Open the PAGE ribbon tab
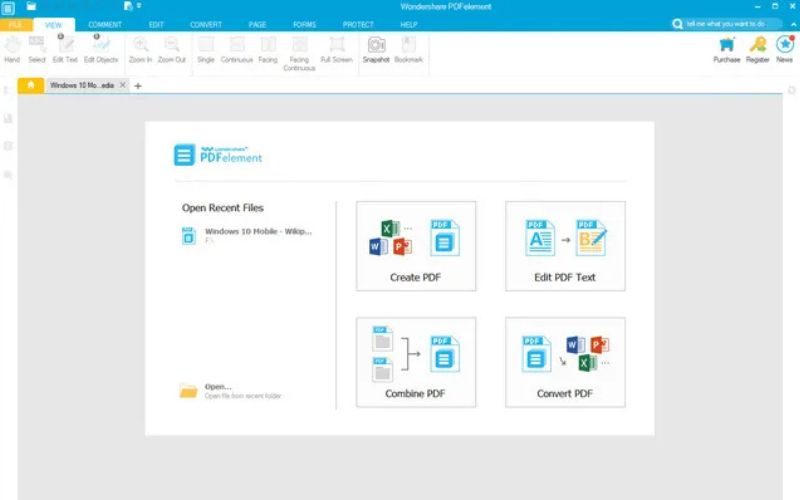 tap(257, 24)
